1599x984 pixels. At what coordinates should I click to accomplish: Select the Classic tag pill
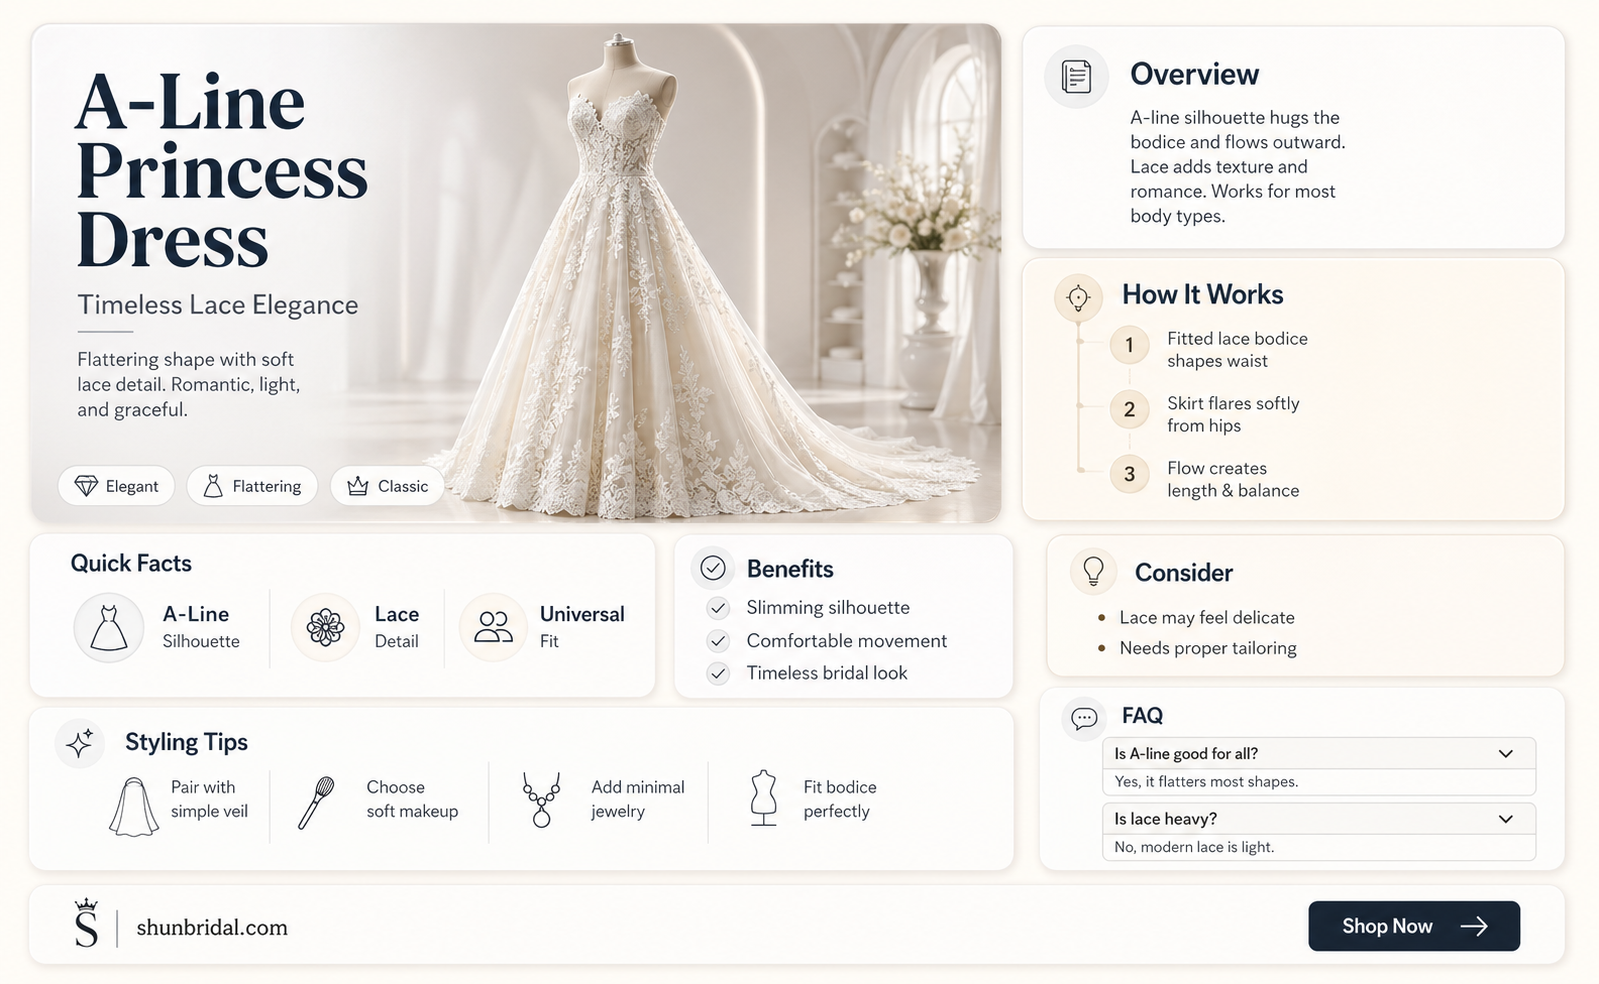(x=387, y=486)
